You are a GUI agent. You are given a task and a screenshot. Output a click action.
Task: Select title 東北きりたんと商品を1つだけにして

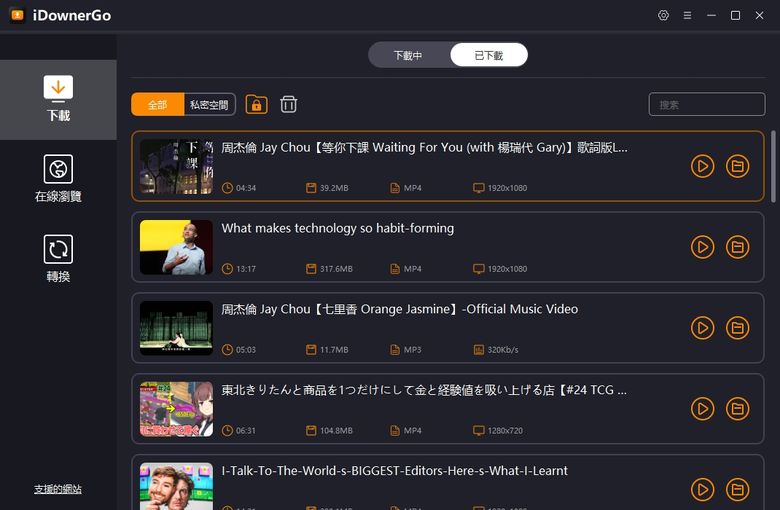(x=424, y=390)
